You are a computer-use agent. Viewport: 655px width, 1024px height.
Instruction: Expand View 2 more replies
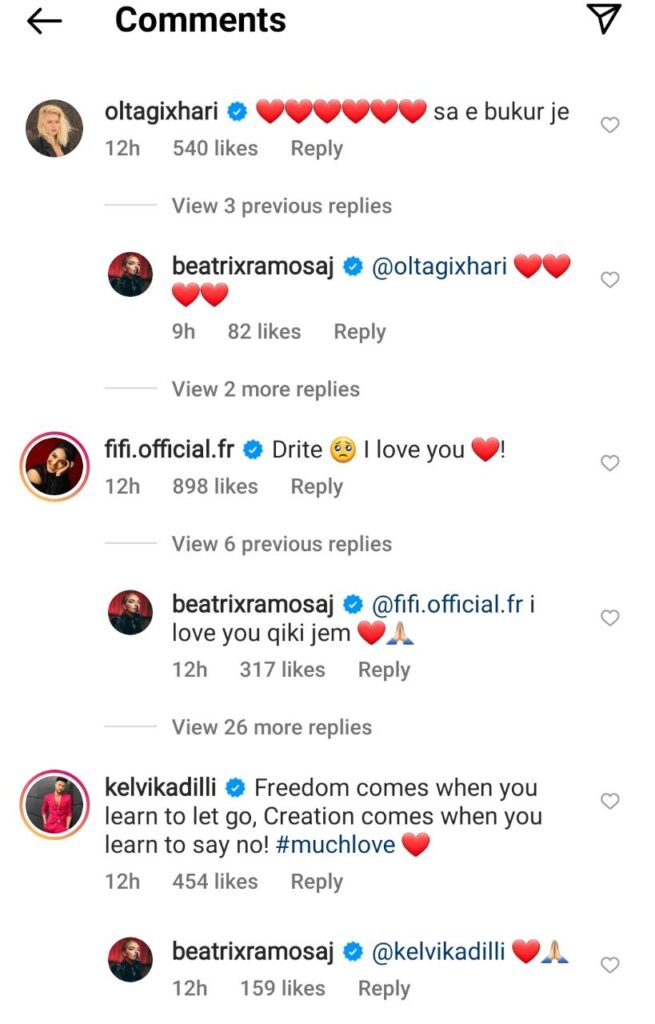pos(265,389)
